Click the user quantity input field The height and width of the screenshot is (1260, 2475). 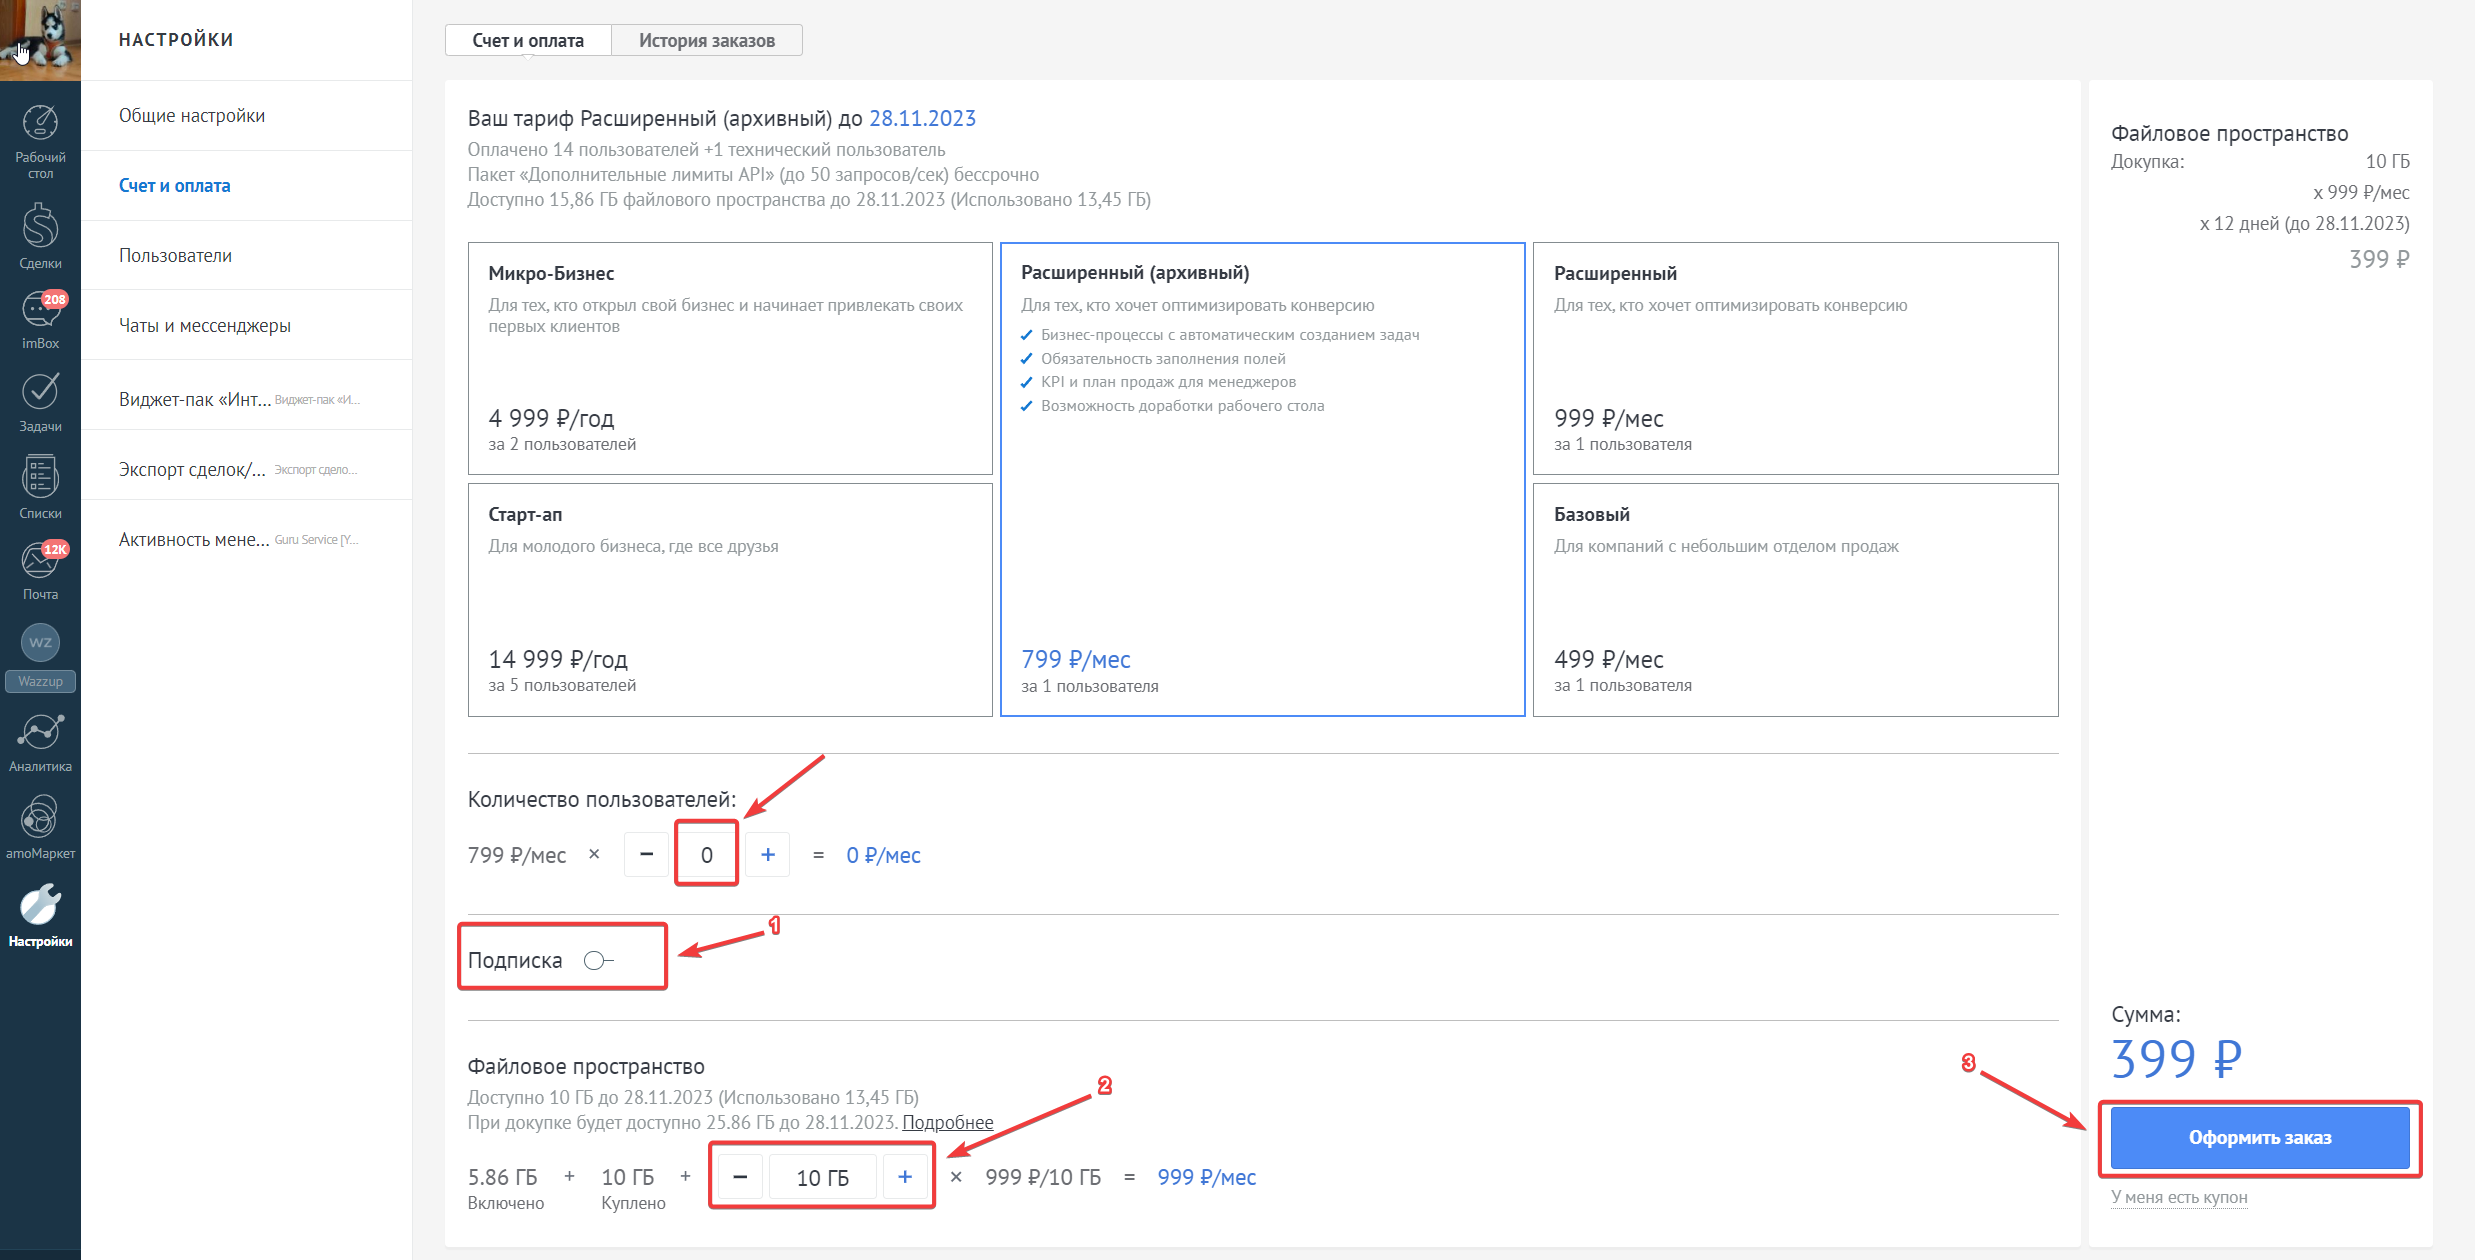click(x=707, y=855)
